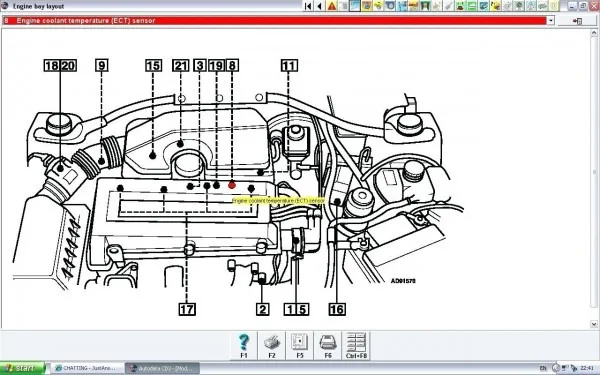600x375 pixels.
Task: Click callout number 18 in diagram
Action: tap(52, 66)
